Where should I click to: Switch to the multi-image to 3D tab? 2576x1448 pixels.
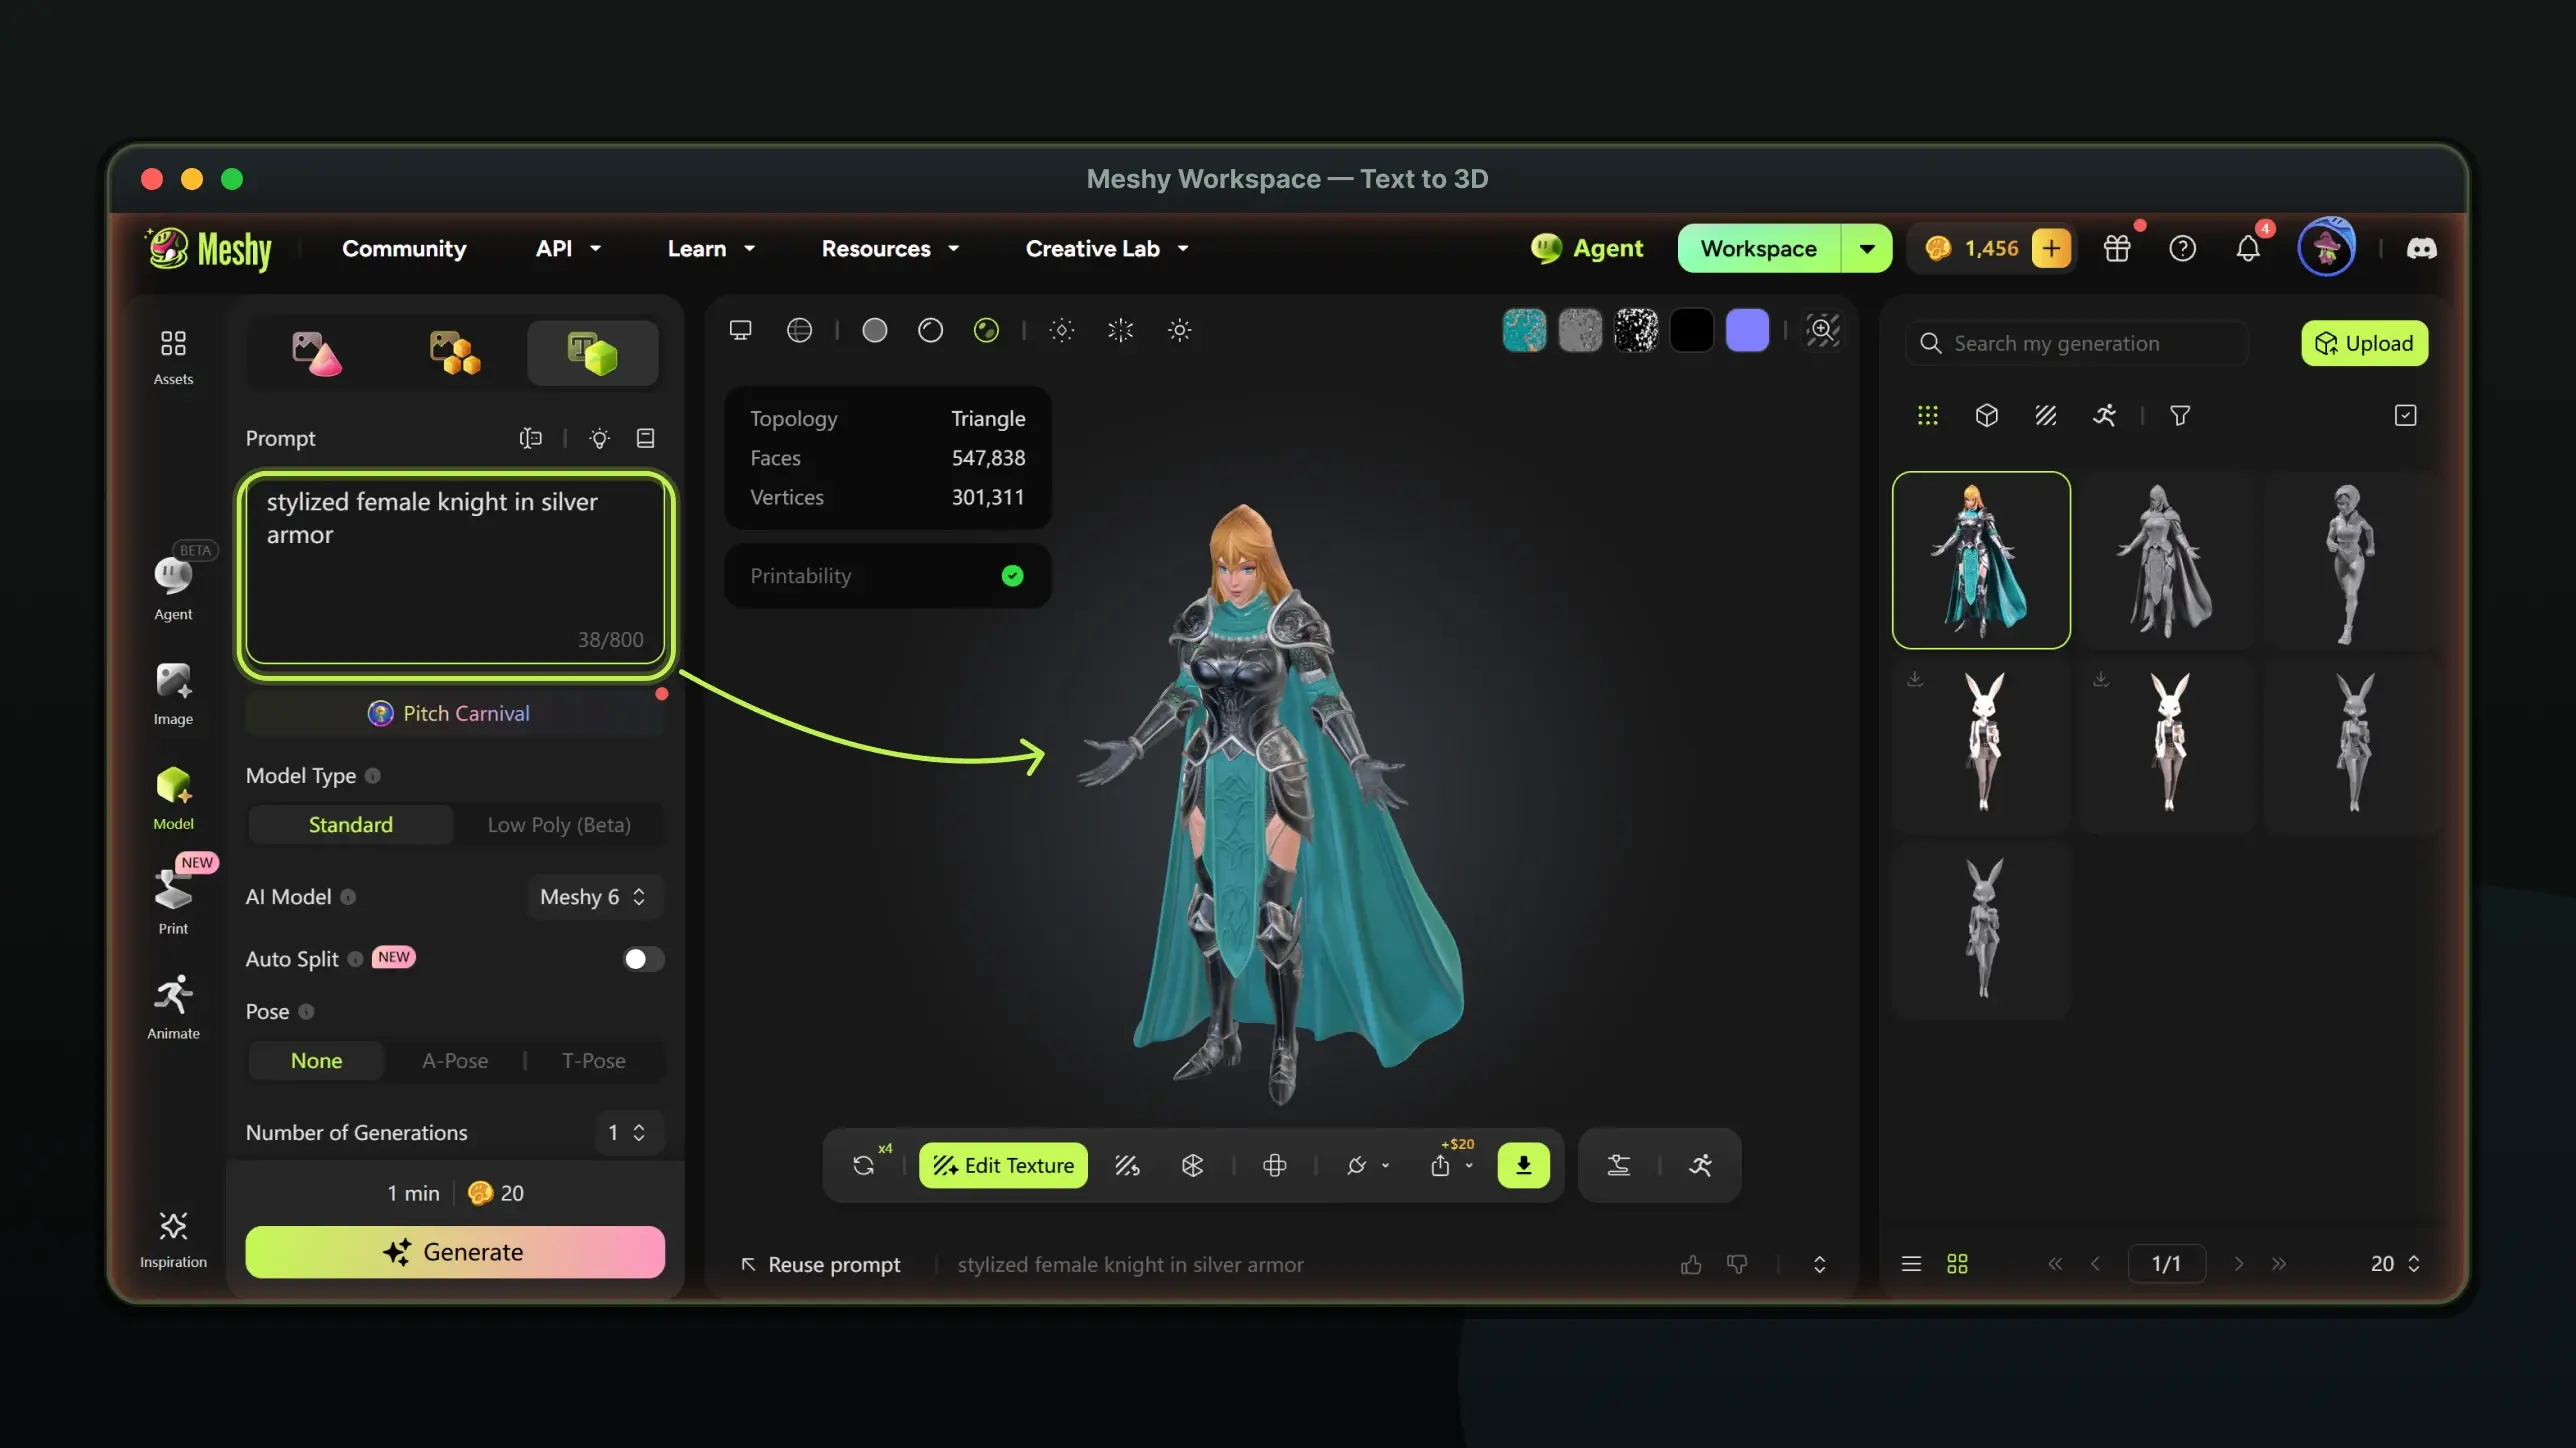coord(455,353)
